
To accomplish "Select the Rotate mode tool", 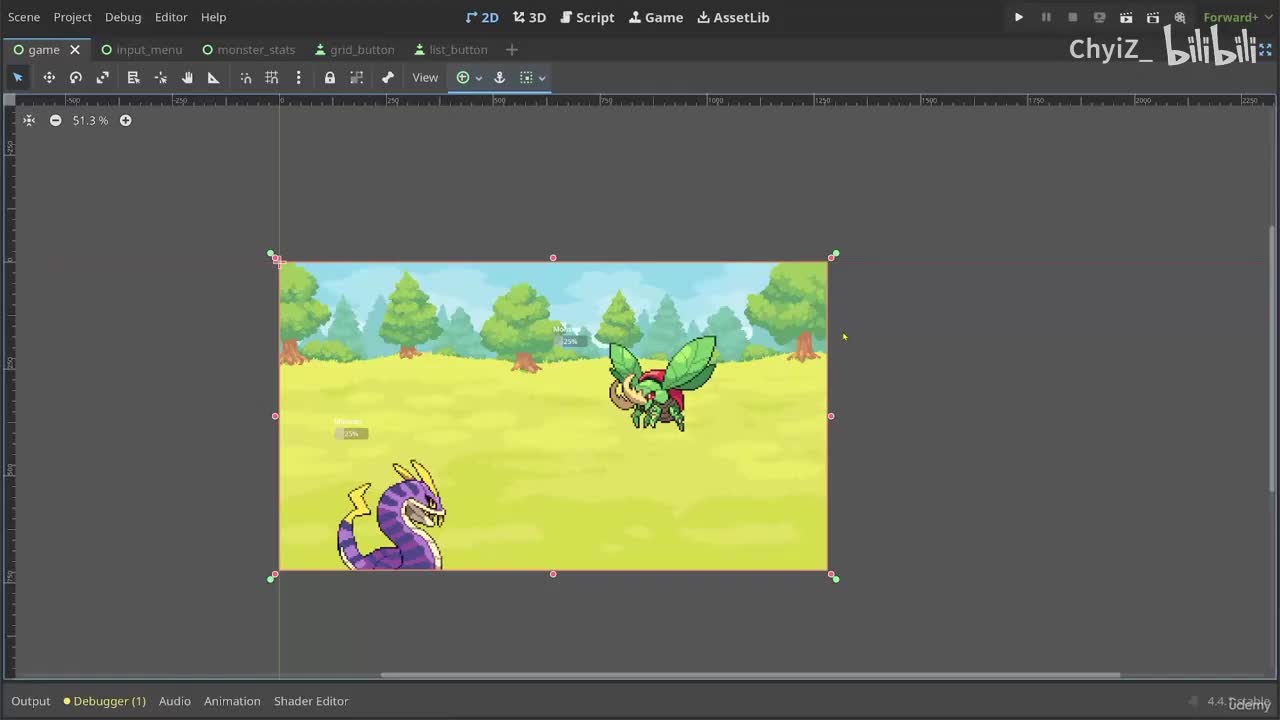I will (75, 78).
